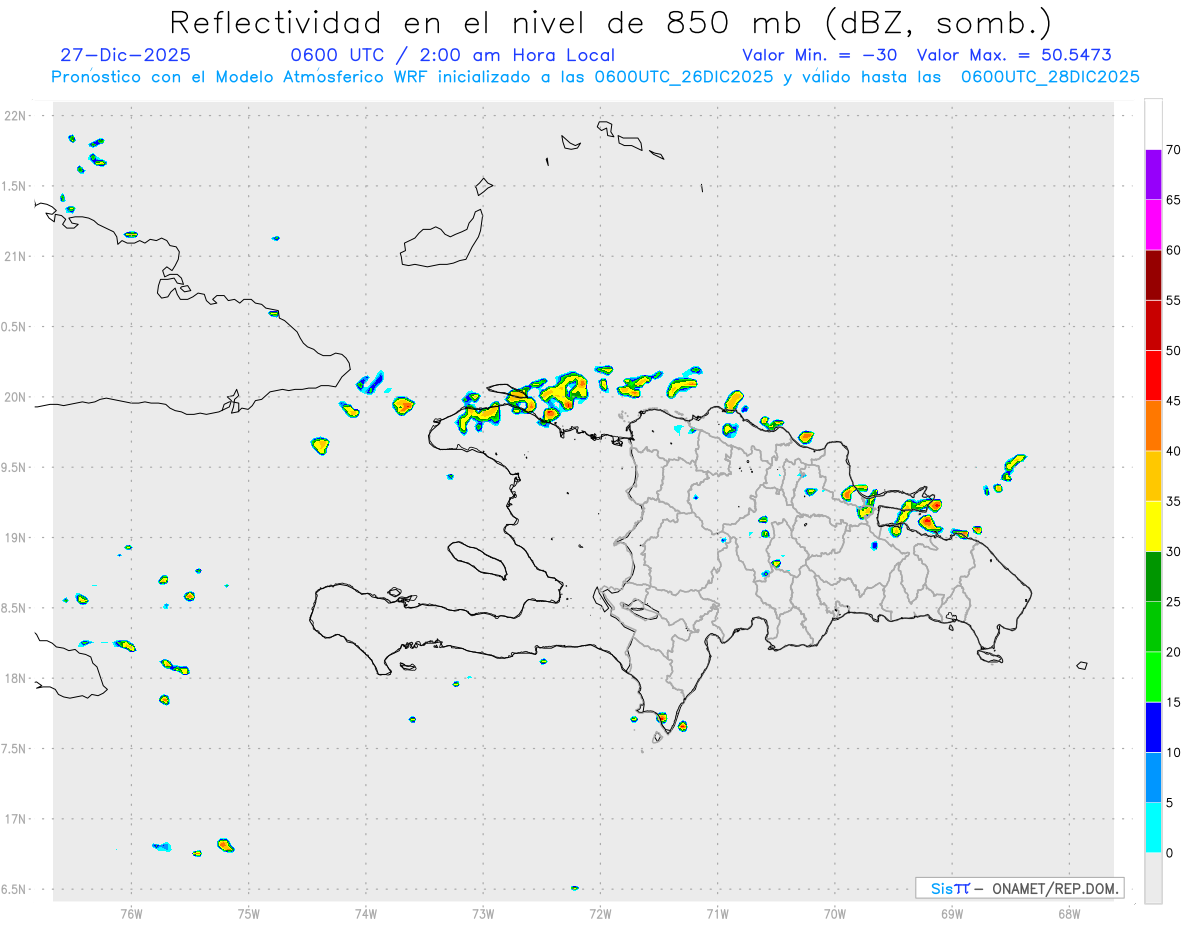
Task: Select the '20N' latitude label
Action: coord(17,397)
